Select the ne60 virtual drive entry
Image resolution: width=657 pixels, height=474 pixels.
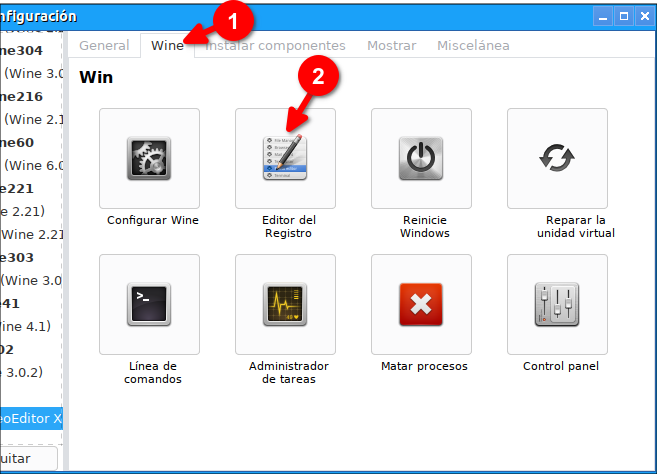pyautogui.click(x=18, y=143)
